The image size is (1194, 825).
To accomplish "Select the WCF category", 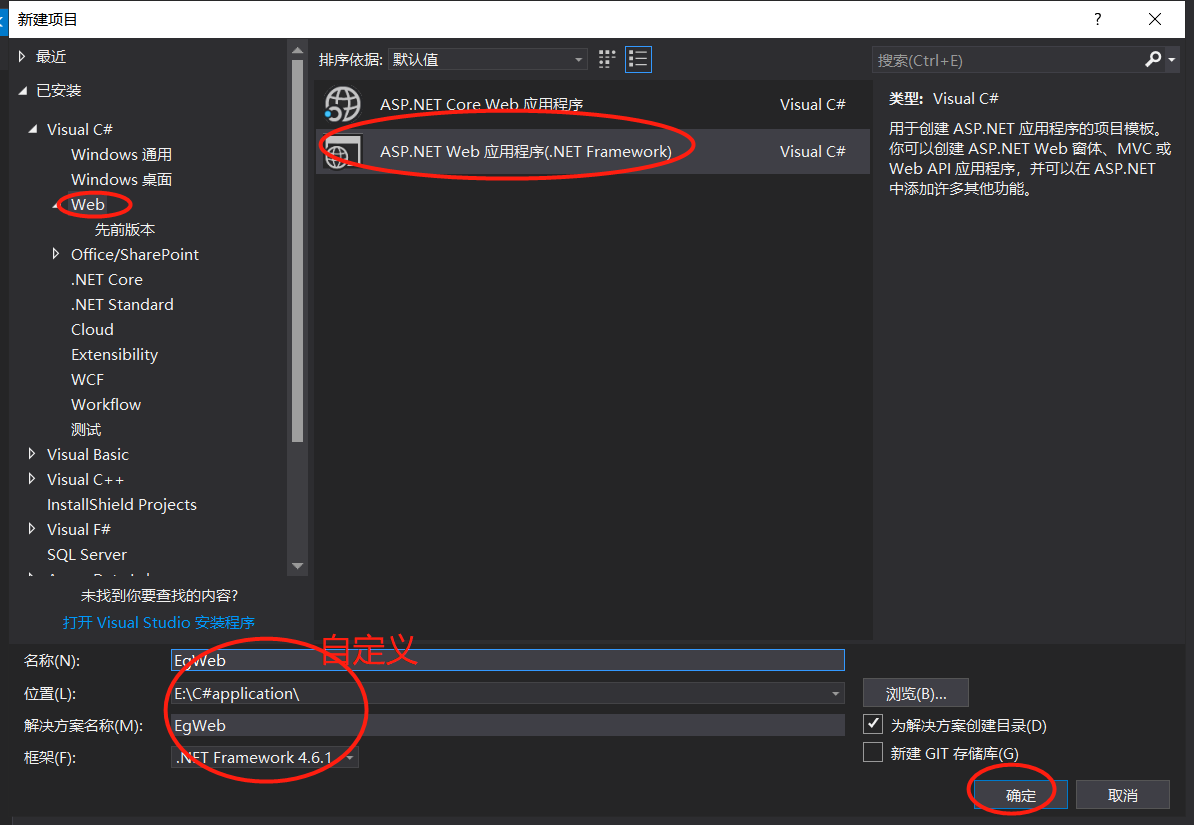I will [x=87, y=379].
